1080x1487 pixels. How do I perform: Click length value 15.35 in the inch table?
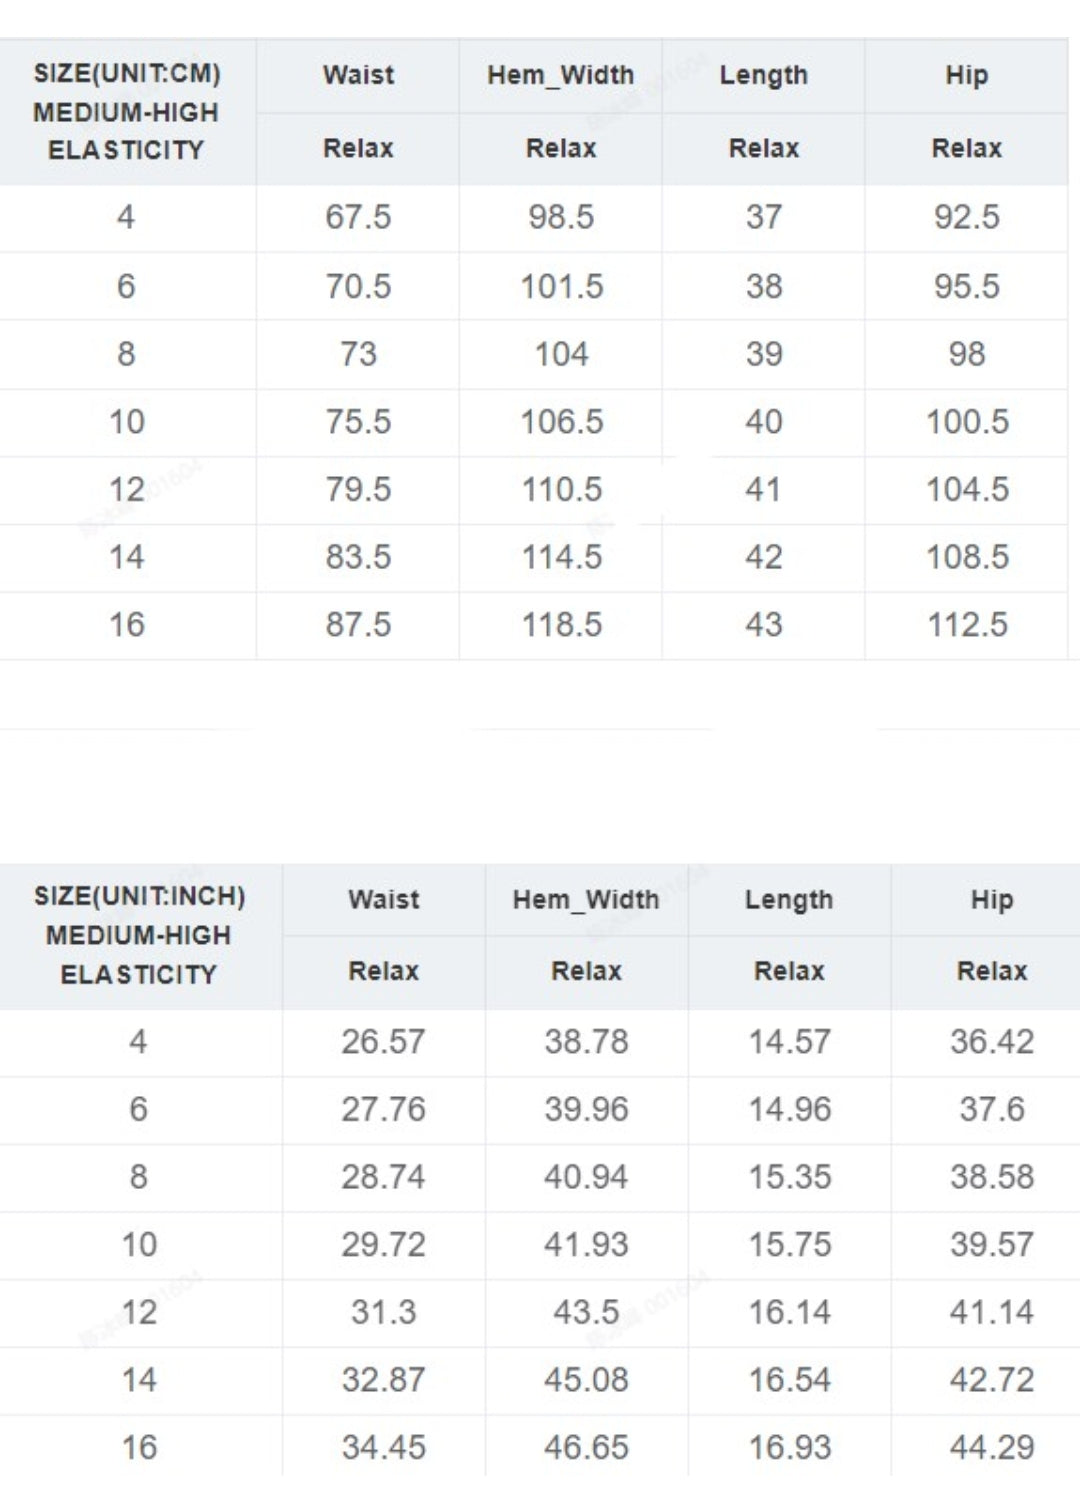tap(789, 1177)
